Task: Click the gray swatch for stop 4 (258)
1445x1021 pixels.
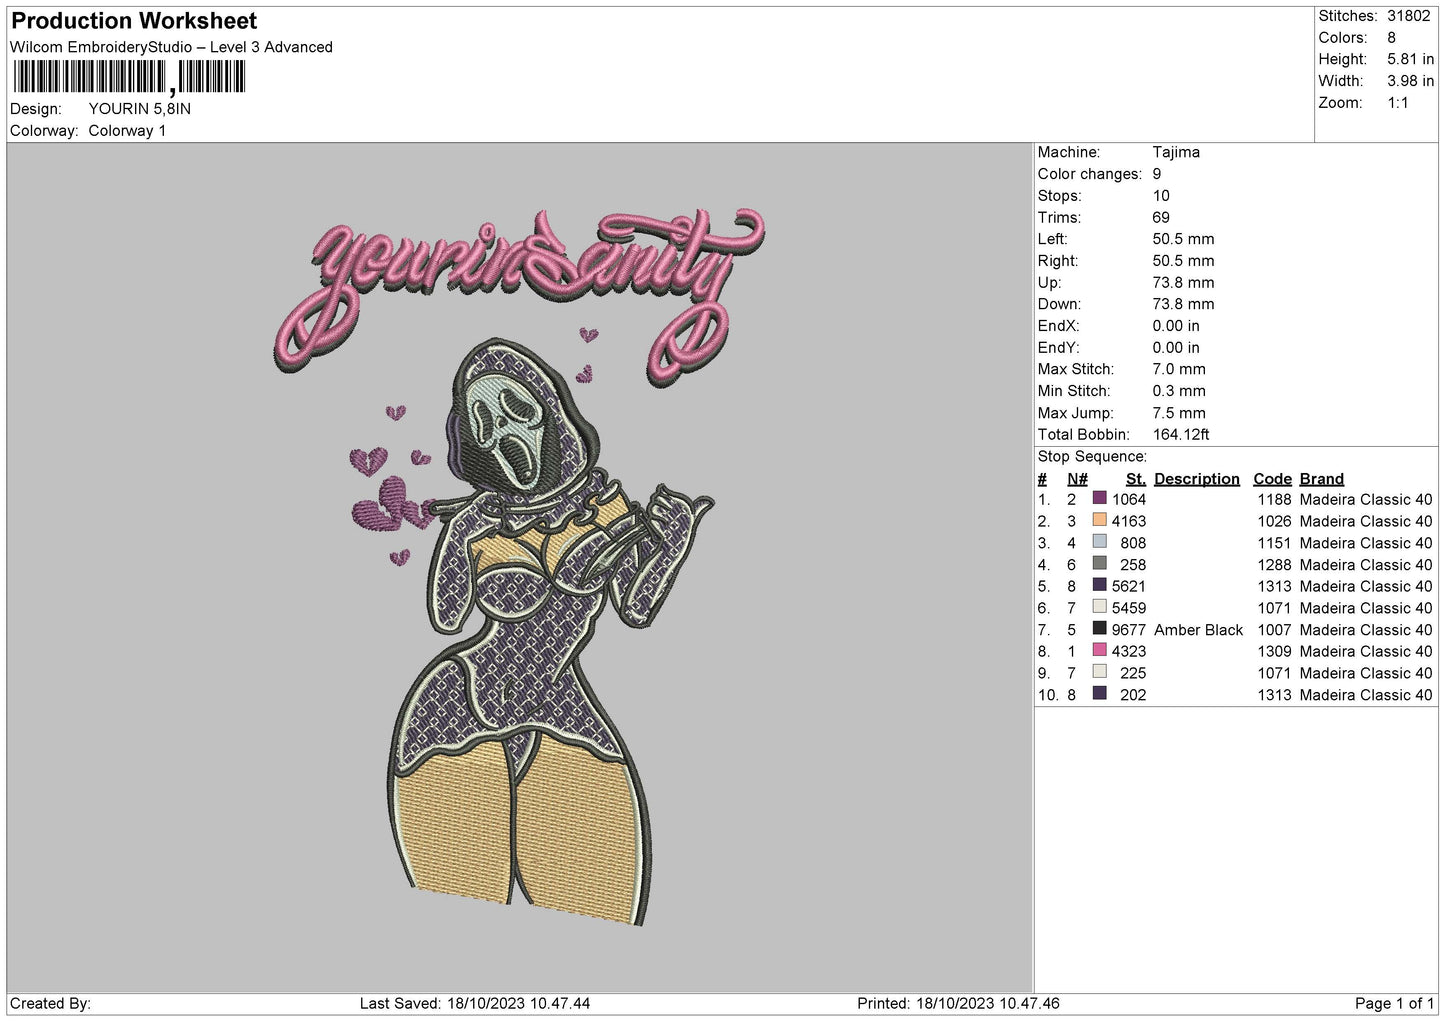Action: pyautogui.click(x=1099, y=564)
